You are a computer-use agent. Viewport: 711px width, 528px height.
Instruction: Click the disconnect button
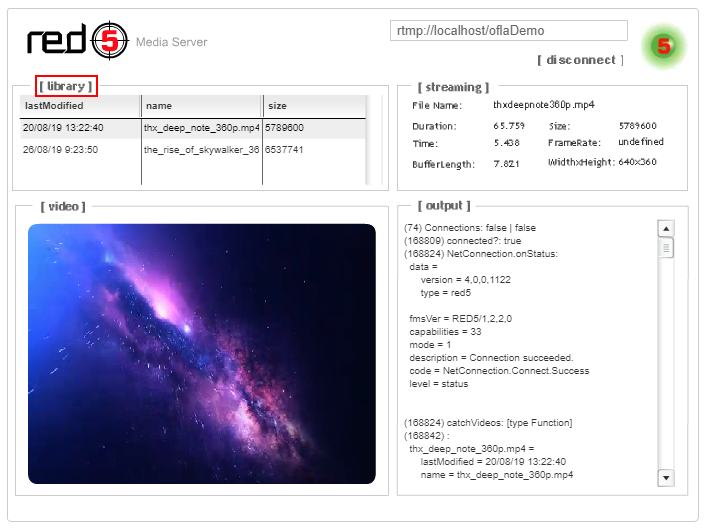(x=580, y=60)
